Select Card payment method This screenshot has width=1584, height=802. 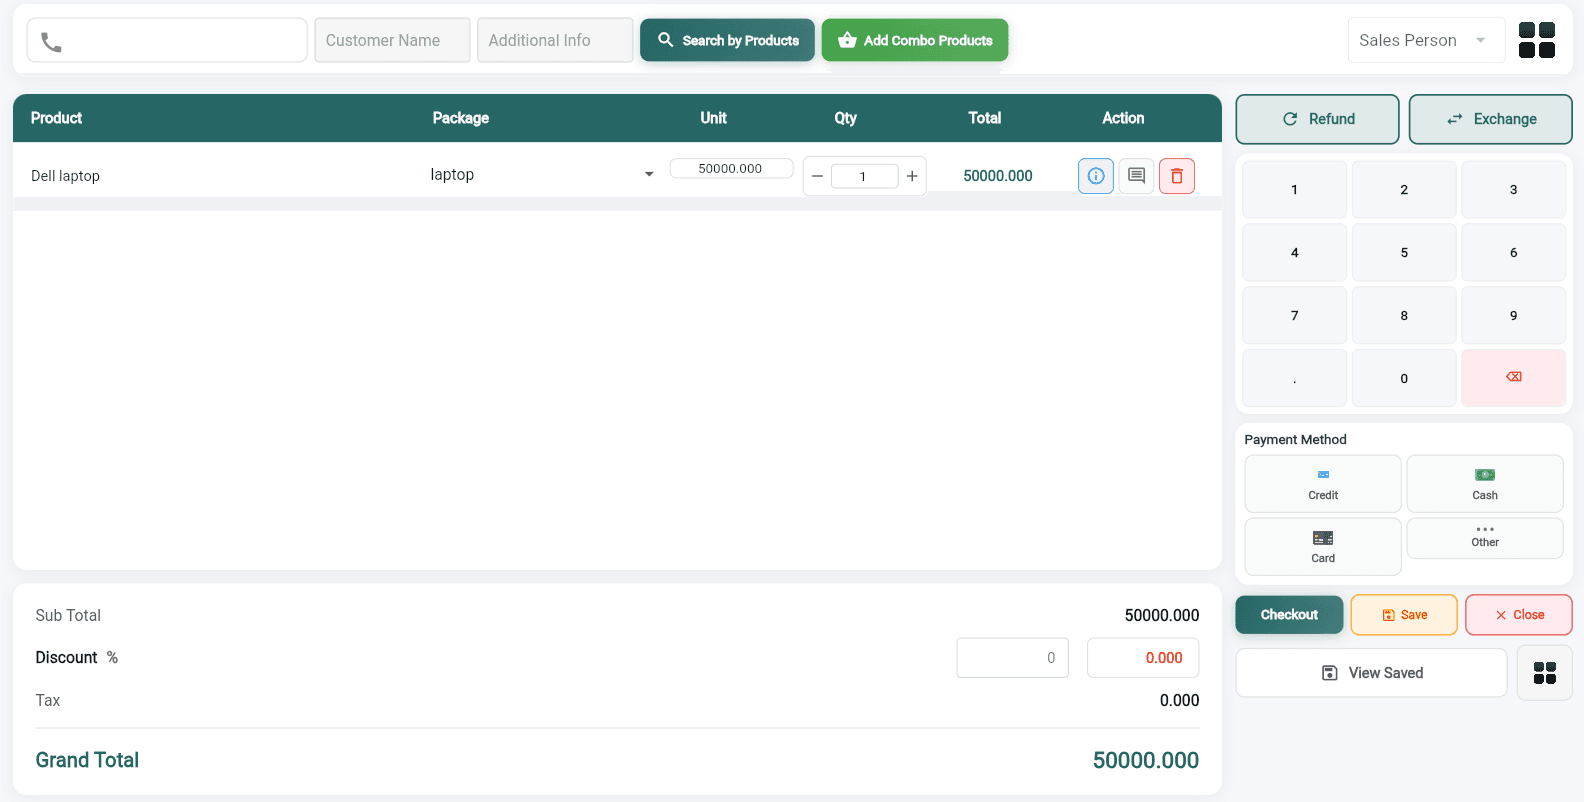pyautogui.click(x=1323, y=547)
